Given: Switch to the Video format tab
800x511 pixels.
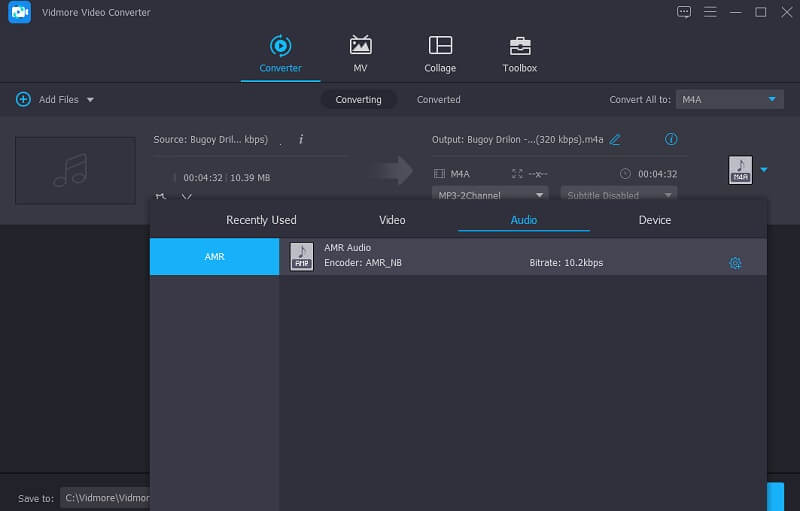Looking at the screenshot, I should coord(392,220).
